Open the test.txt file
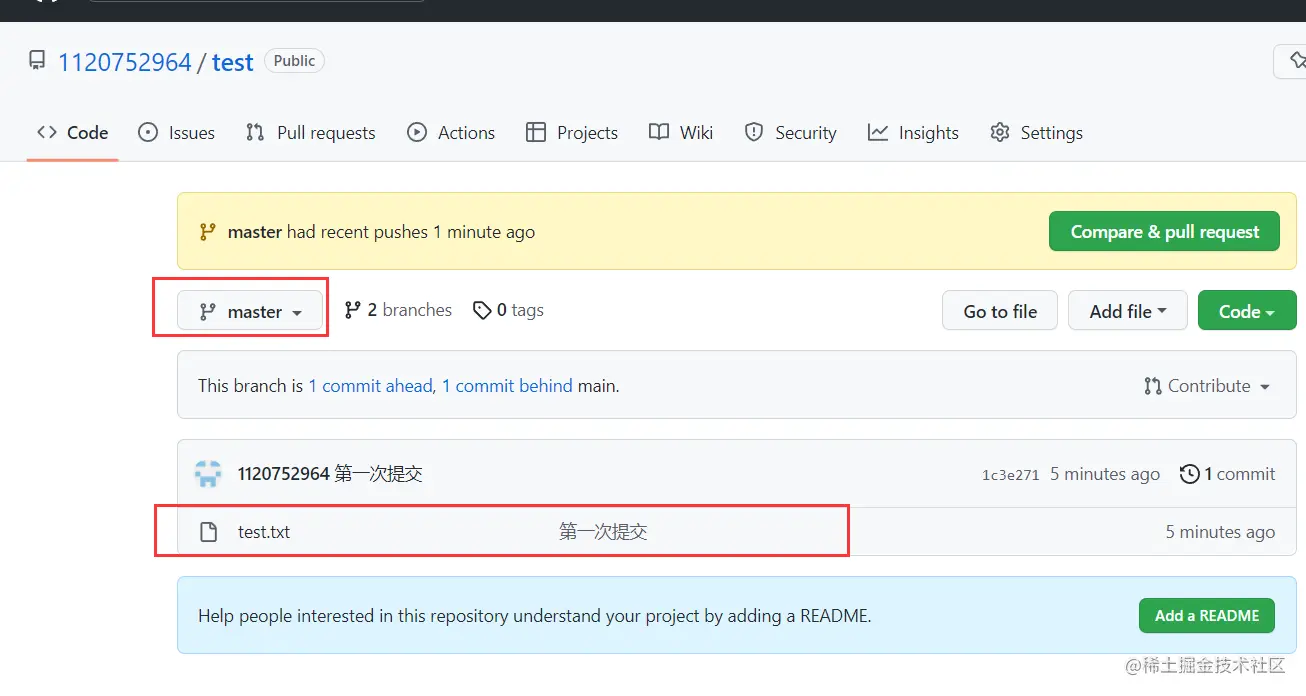 click(264, 532)
